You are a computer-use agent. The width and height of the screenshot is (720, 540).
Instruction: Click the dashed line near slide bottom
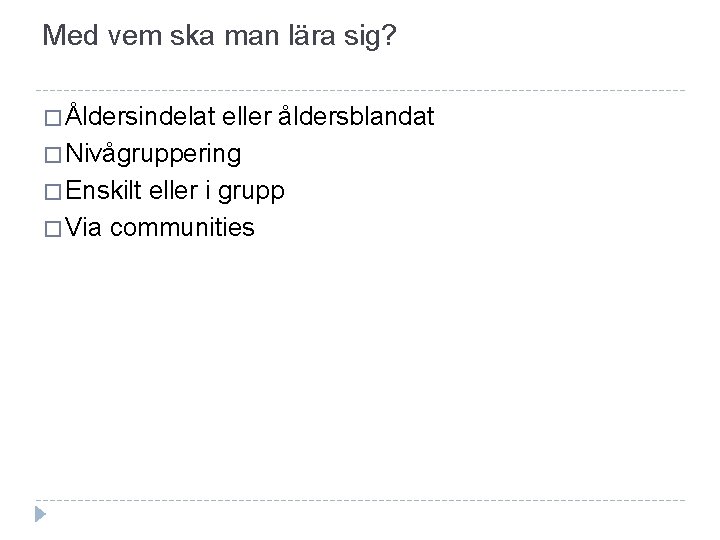[x=360, y=500]
